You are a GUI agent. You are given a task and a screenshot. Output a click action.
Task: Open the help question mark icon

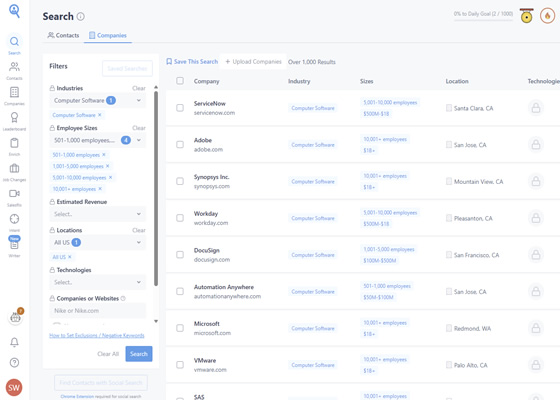(14, 362)
